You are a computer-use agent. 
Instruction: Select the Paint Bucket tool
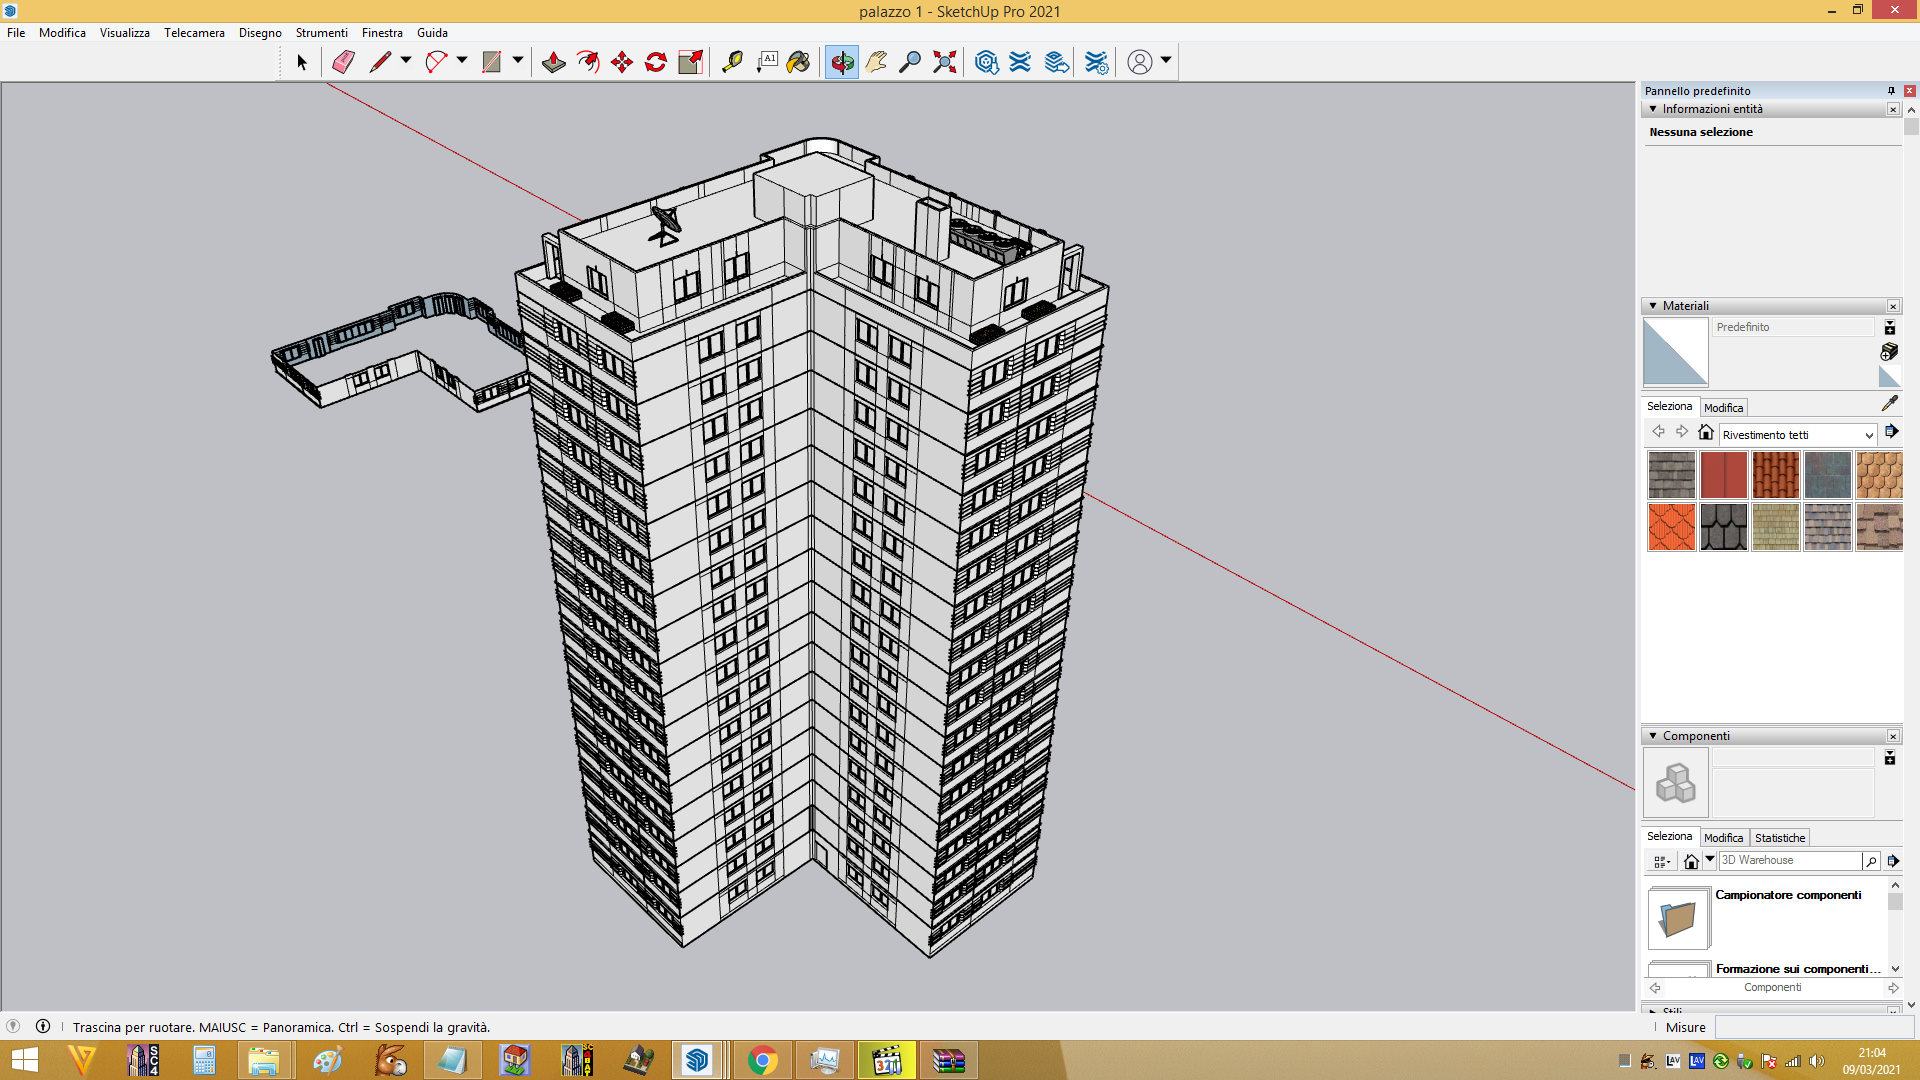tap(798, 62)
